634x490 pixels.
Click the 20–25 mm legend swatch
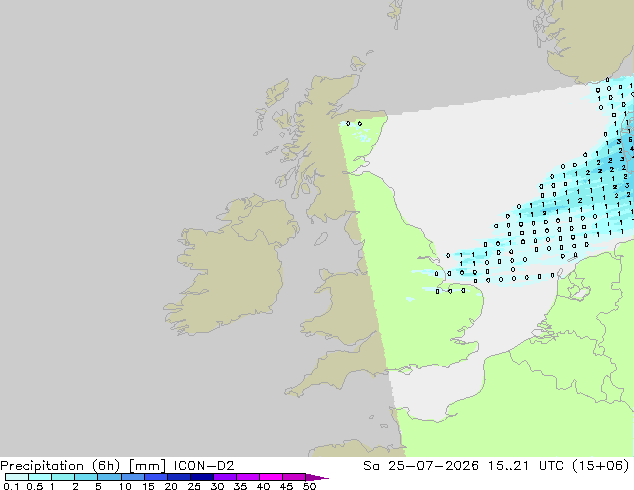[178, 477]
